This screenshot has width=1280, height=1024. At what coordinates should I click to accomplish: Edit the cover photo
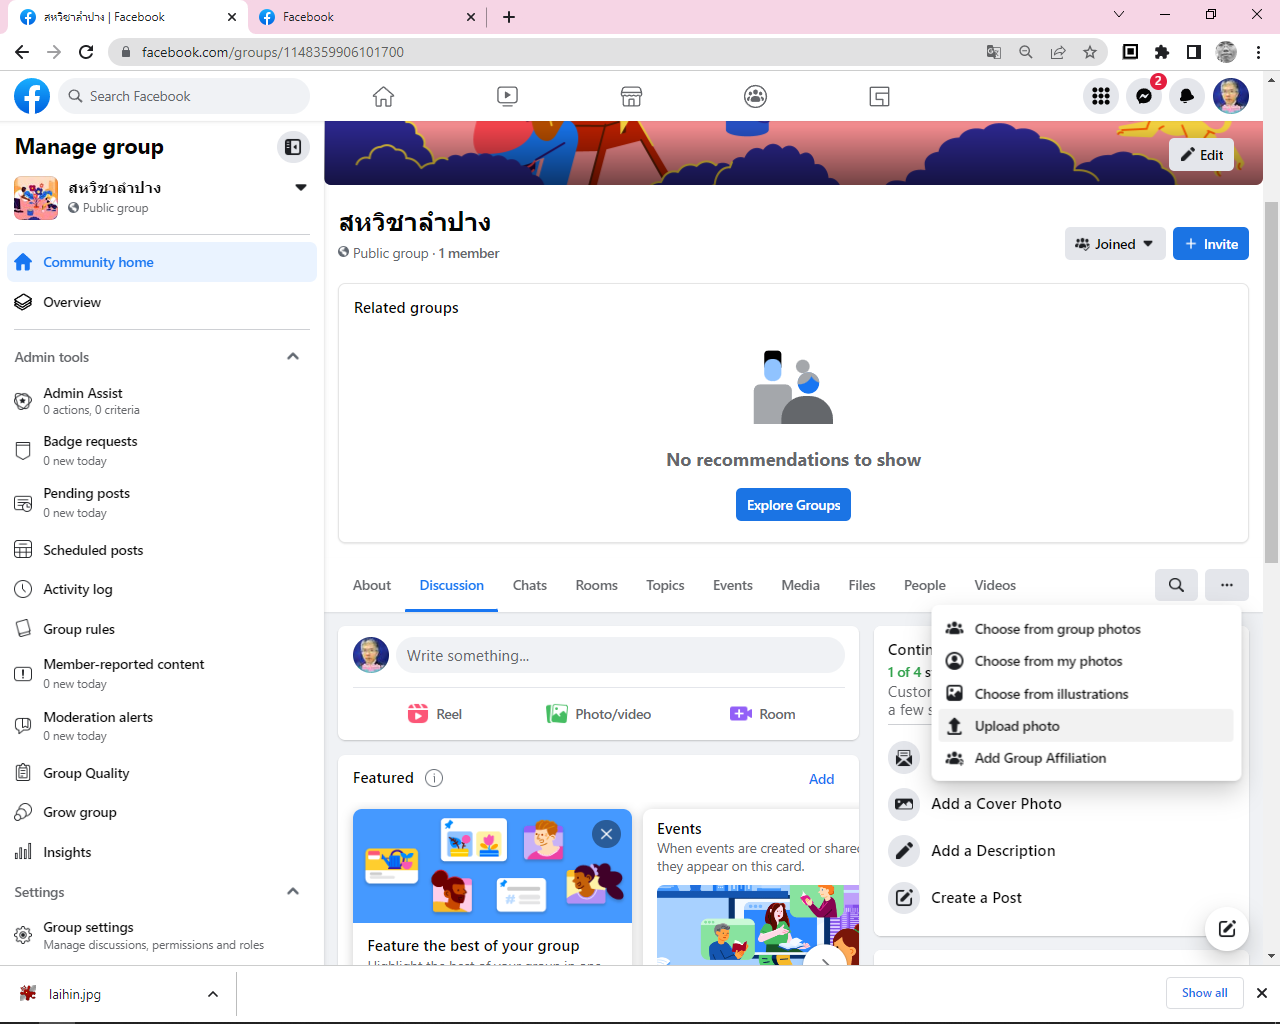coord(1201,155)
